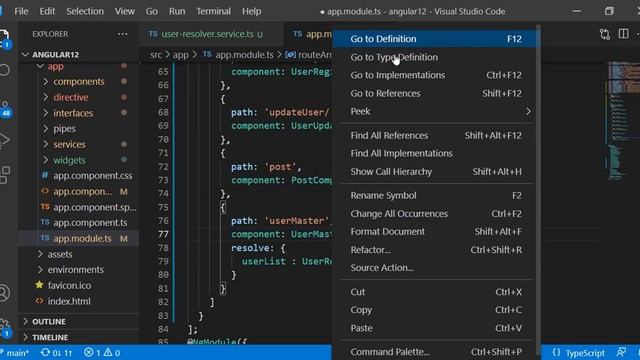Open index.html file
The height and width of the screenshot is (360, 640).
[x=79, y=301]
